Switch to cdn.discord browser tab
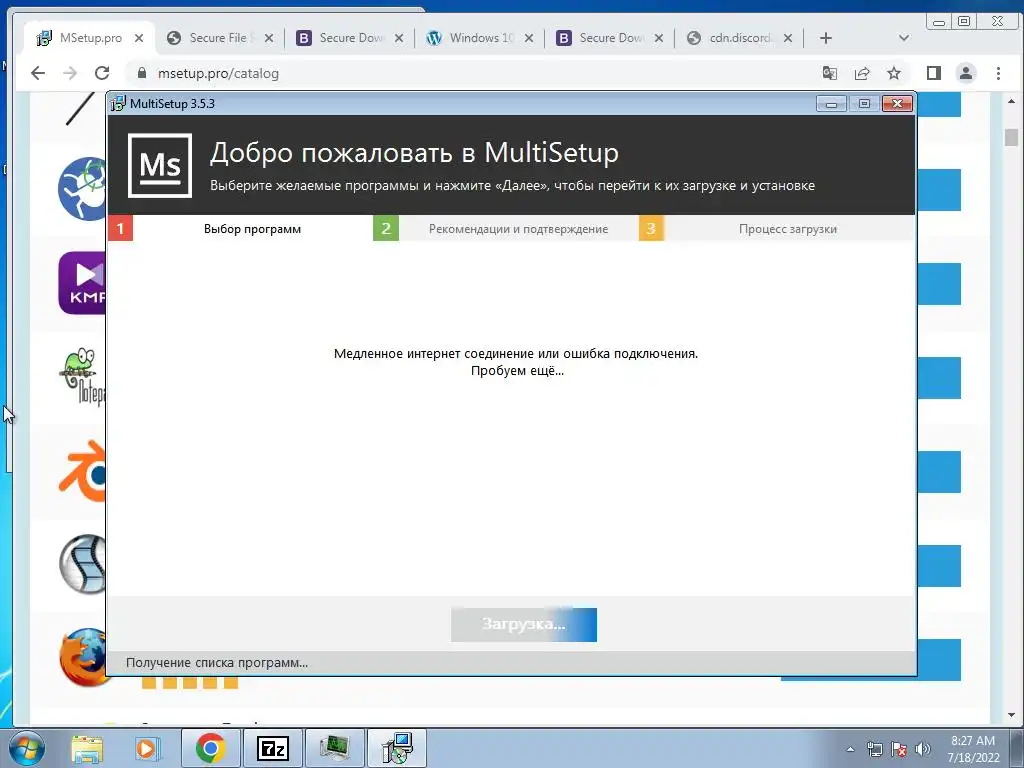The width and height of the screenshot is (1024, 768). point(739,38)
